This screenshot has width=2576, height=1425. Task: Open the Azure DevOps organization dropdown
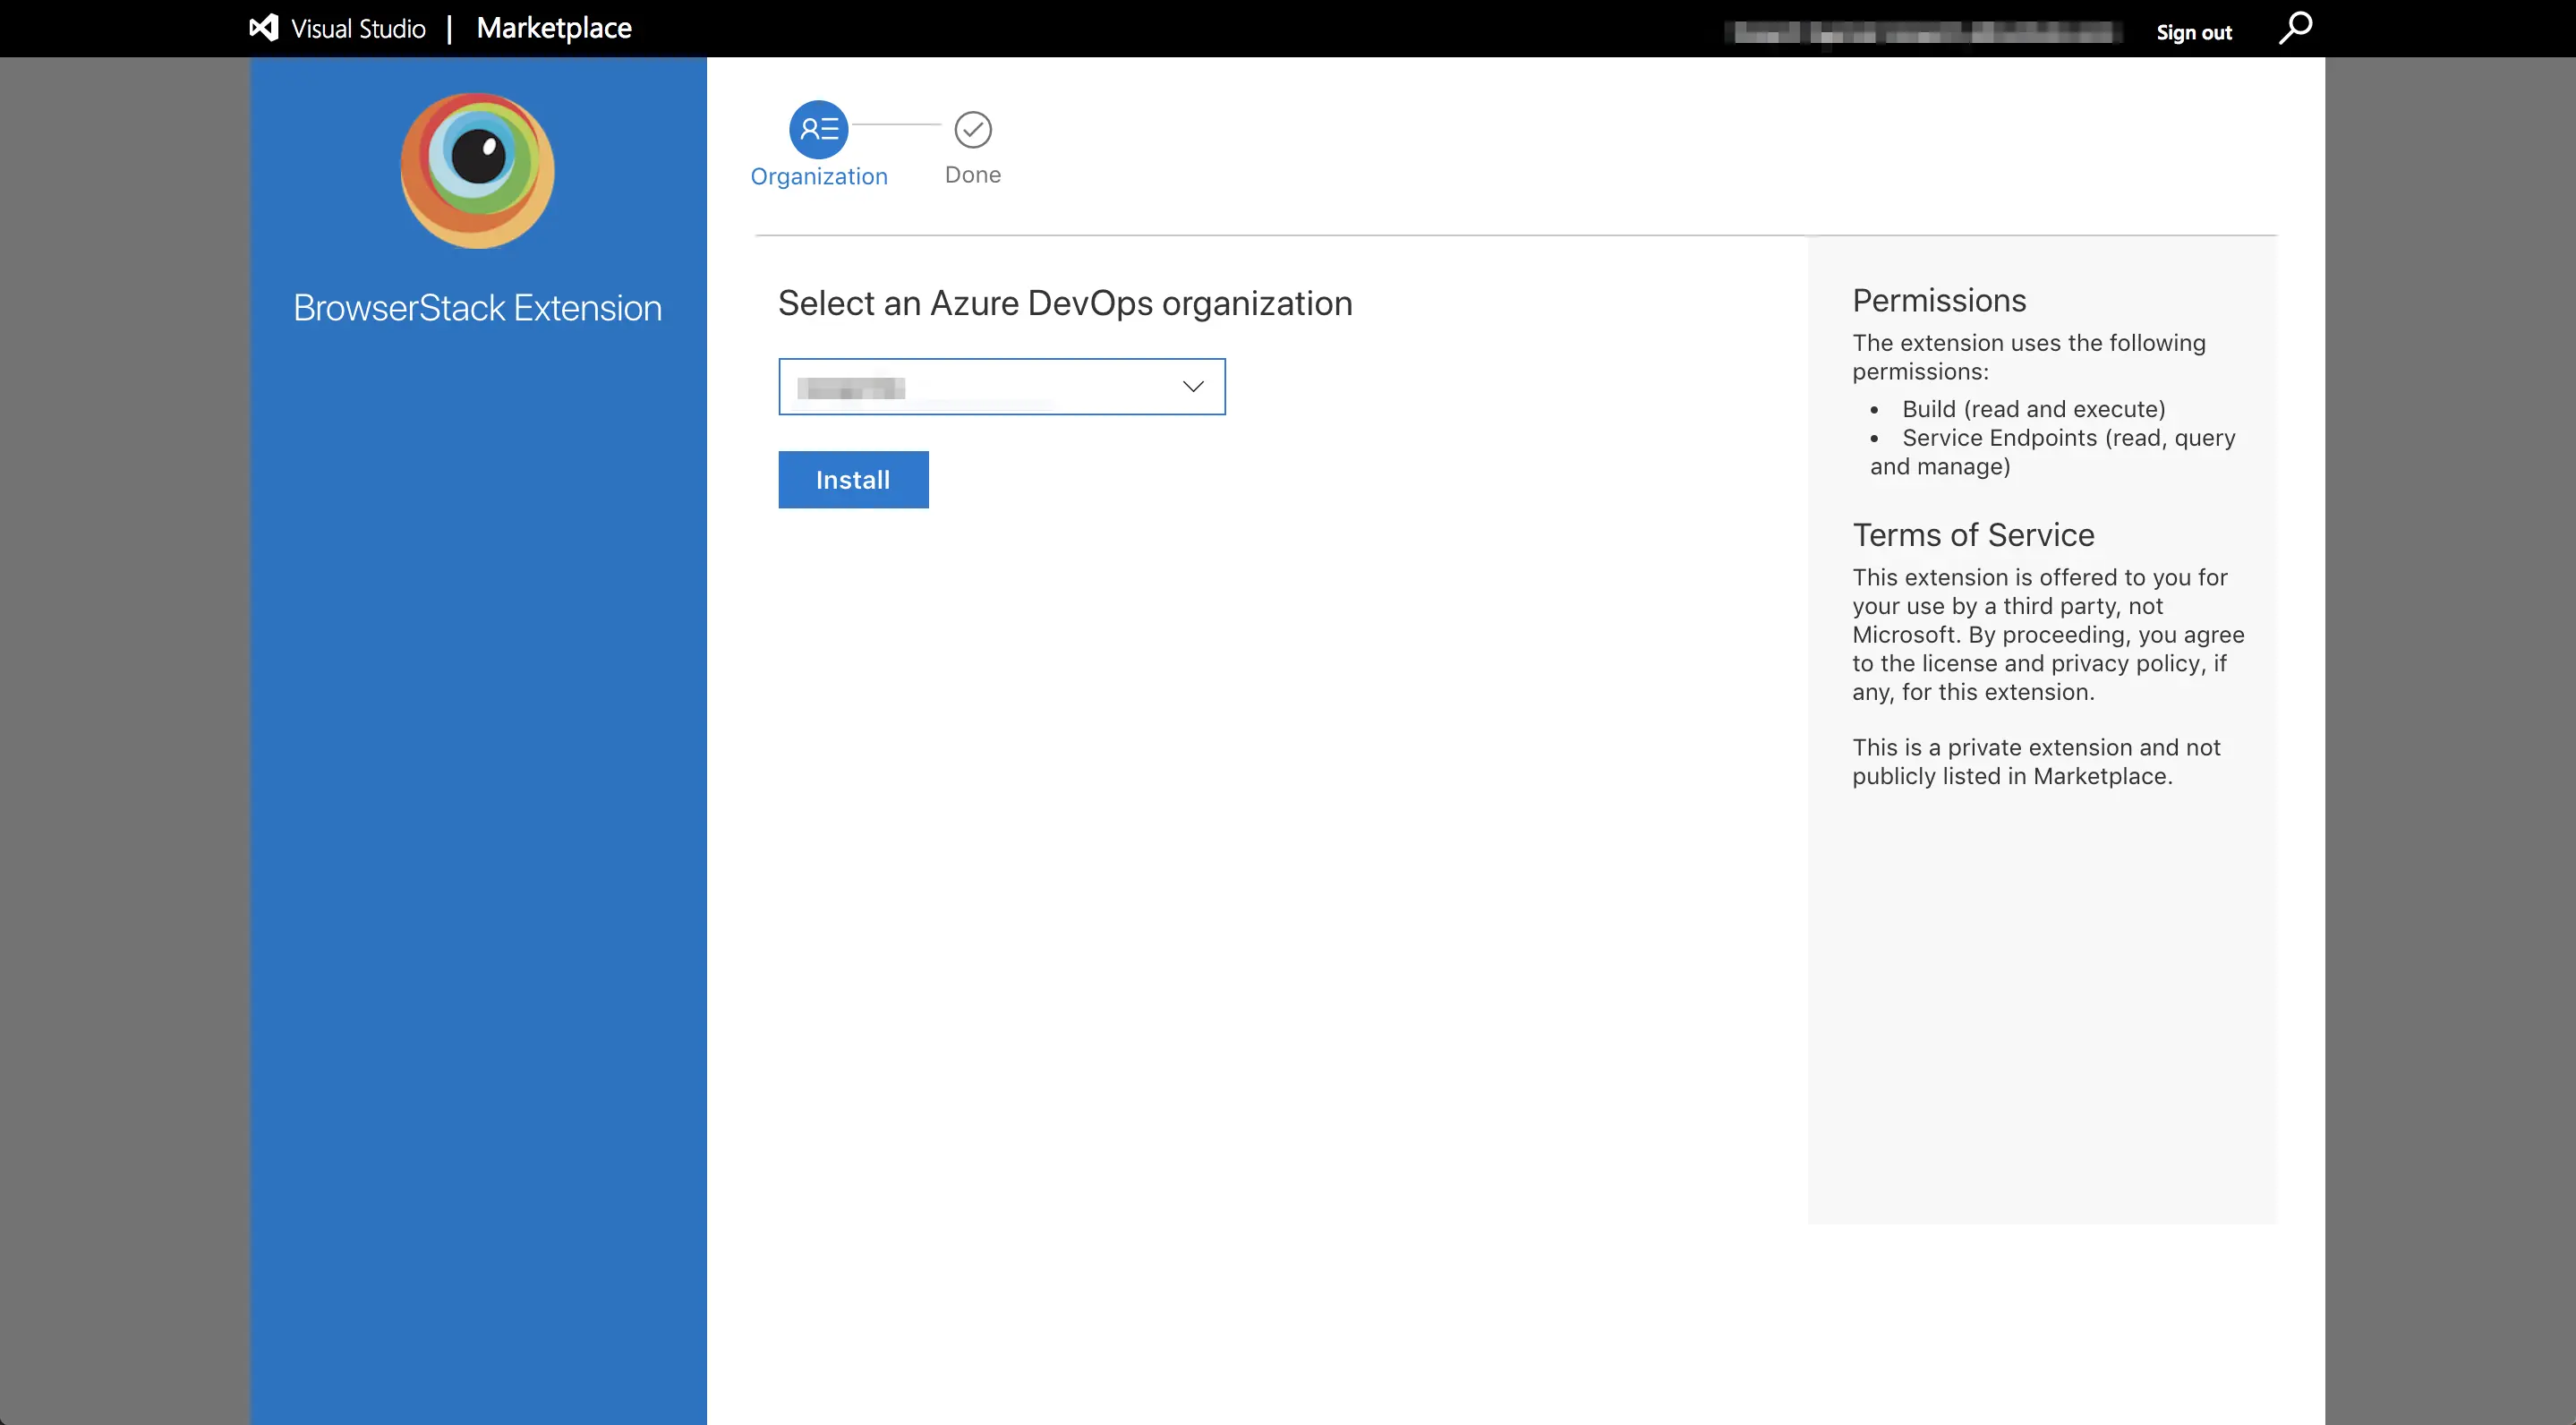click(1001, 386)
